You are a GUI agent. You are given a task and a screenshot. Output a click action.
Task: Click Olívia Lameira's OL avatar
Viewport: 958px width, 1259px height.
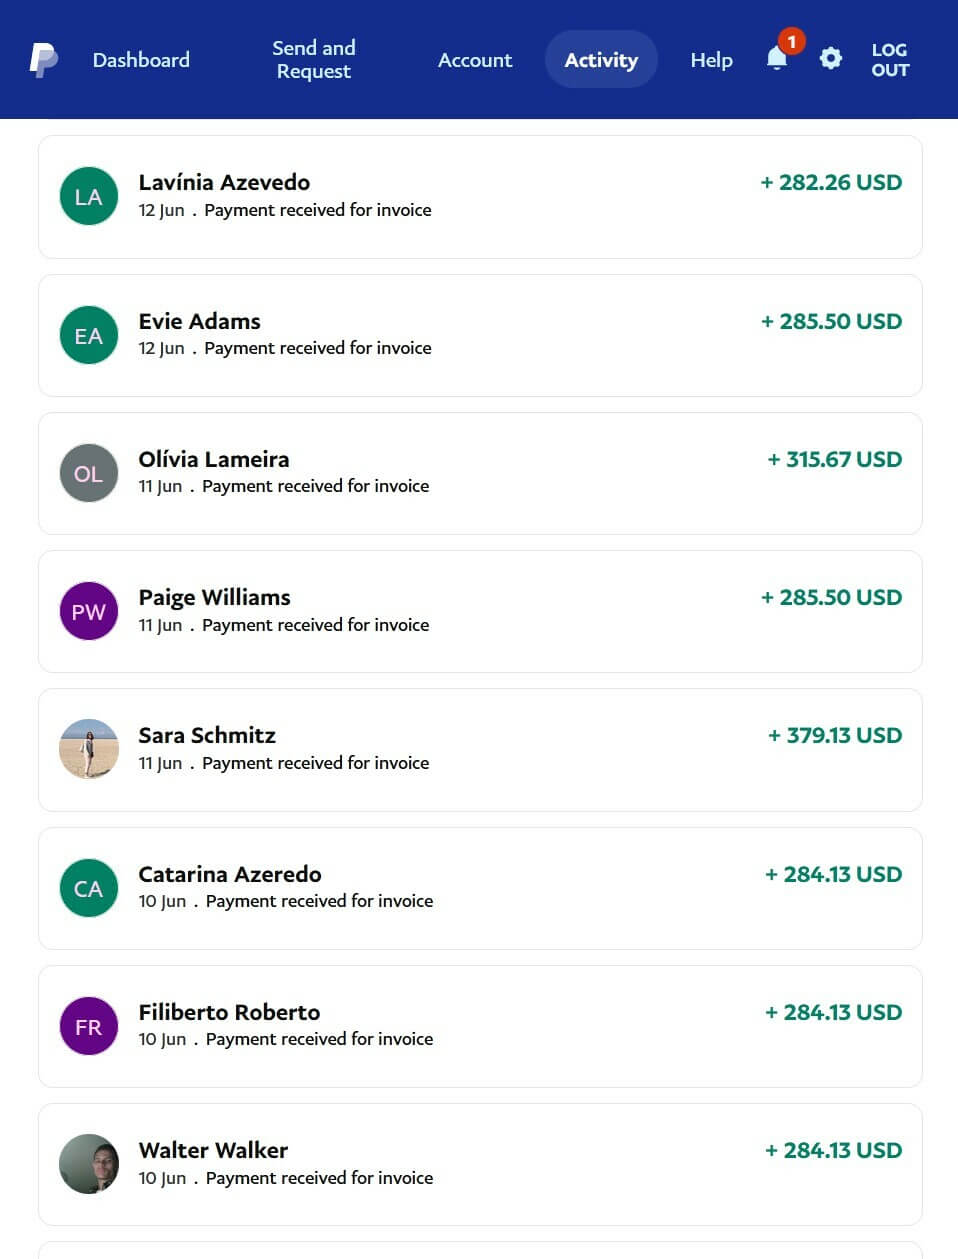pyautogui.click(x=89, y=473)
